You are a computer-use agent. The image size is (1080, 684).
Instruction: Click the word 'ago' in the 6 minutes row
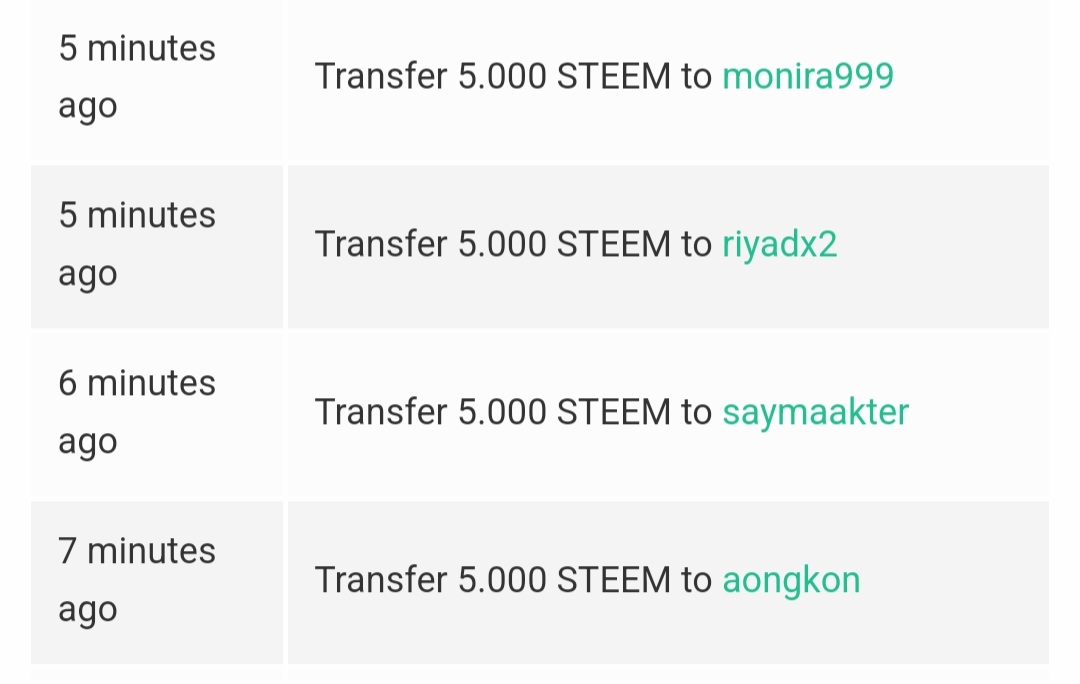87,444
